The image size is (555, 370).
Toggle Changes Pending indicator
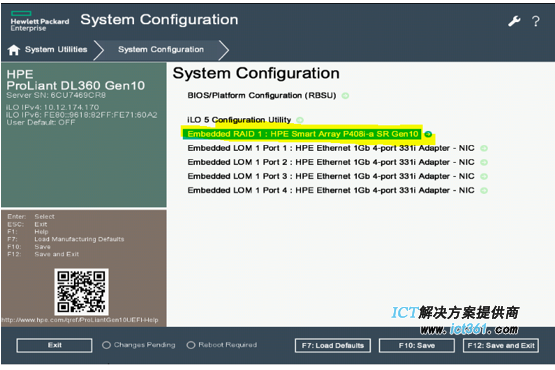[x=139, y=345]
